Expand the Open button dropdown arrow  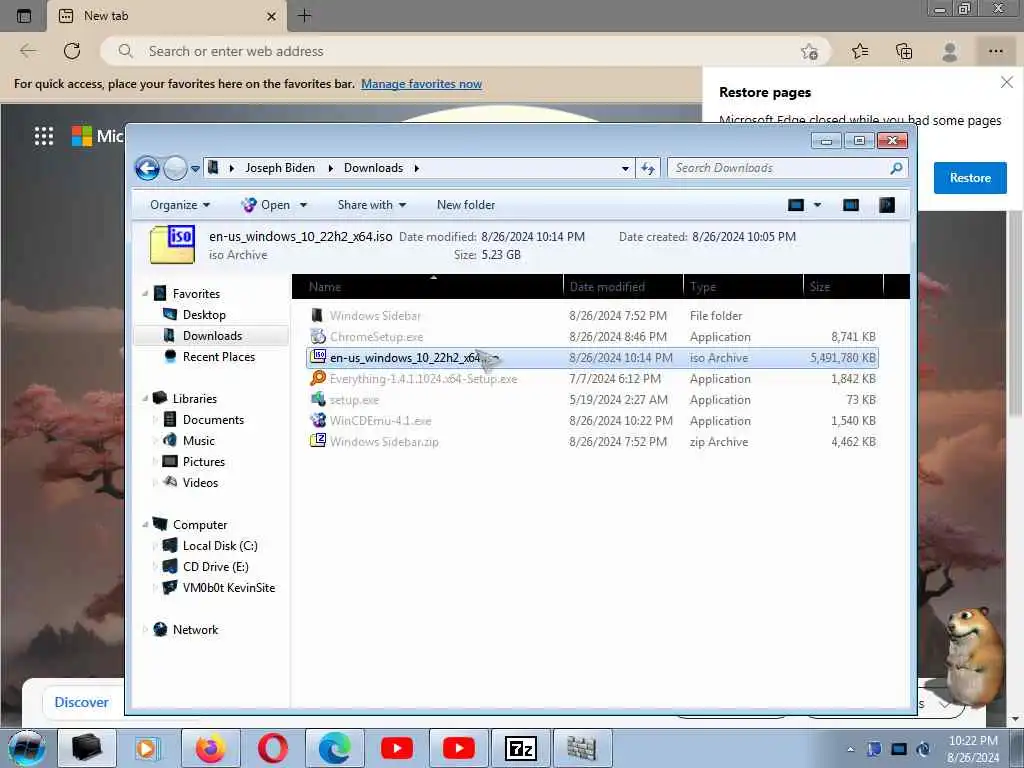pos(303,205)
